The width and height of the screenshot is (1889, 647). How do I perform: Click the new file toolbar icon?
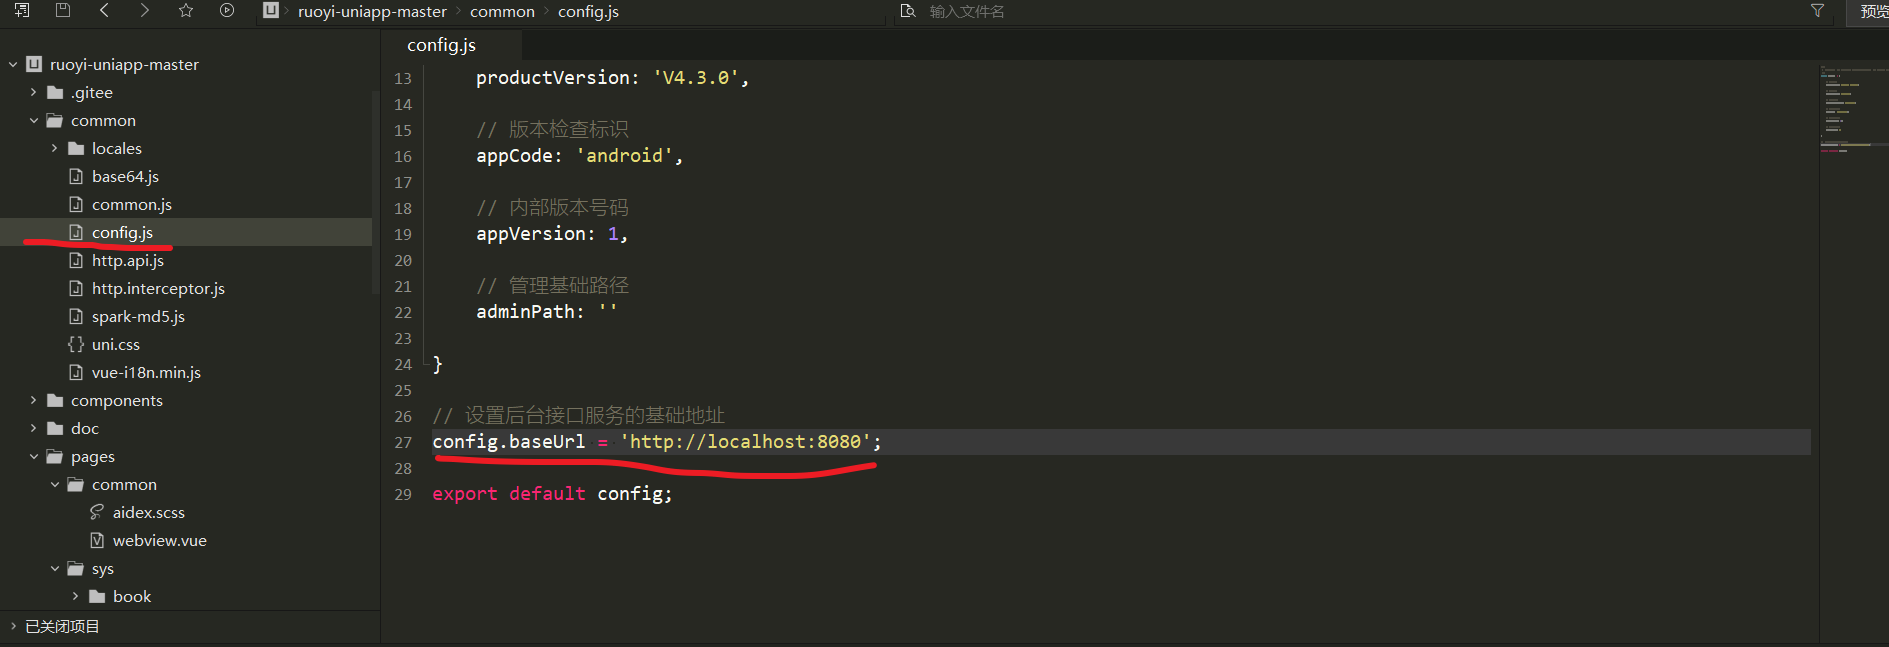coord(21,10)
